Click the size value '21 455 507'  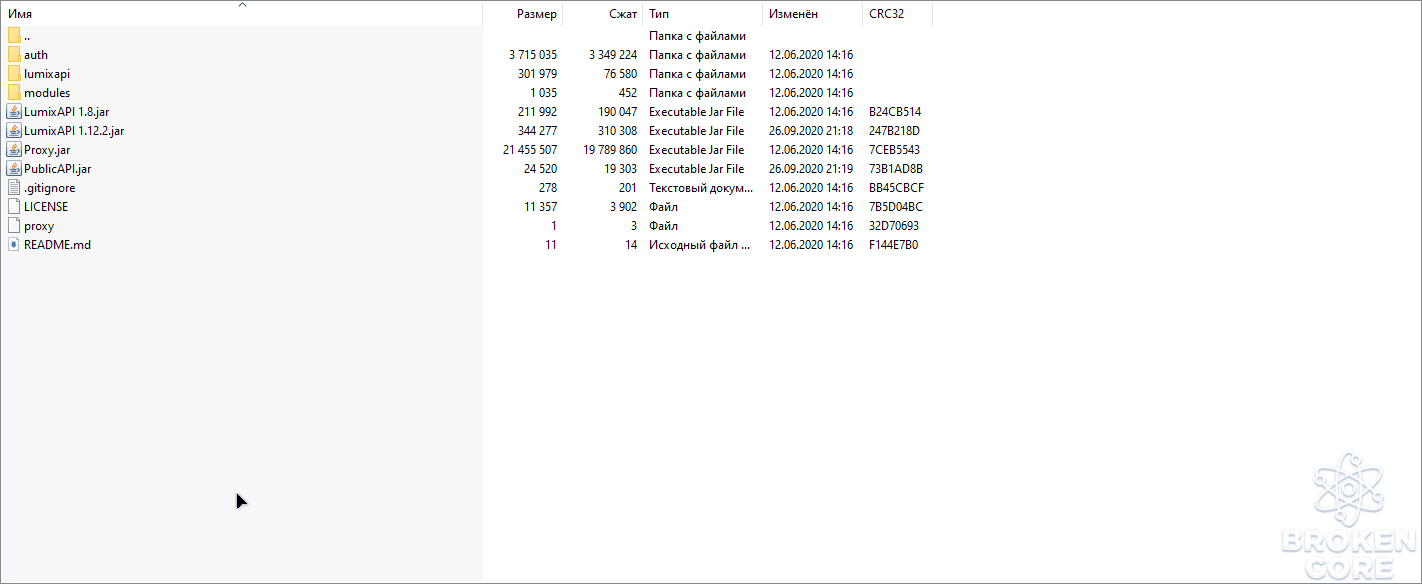point(530,150)
